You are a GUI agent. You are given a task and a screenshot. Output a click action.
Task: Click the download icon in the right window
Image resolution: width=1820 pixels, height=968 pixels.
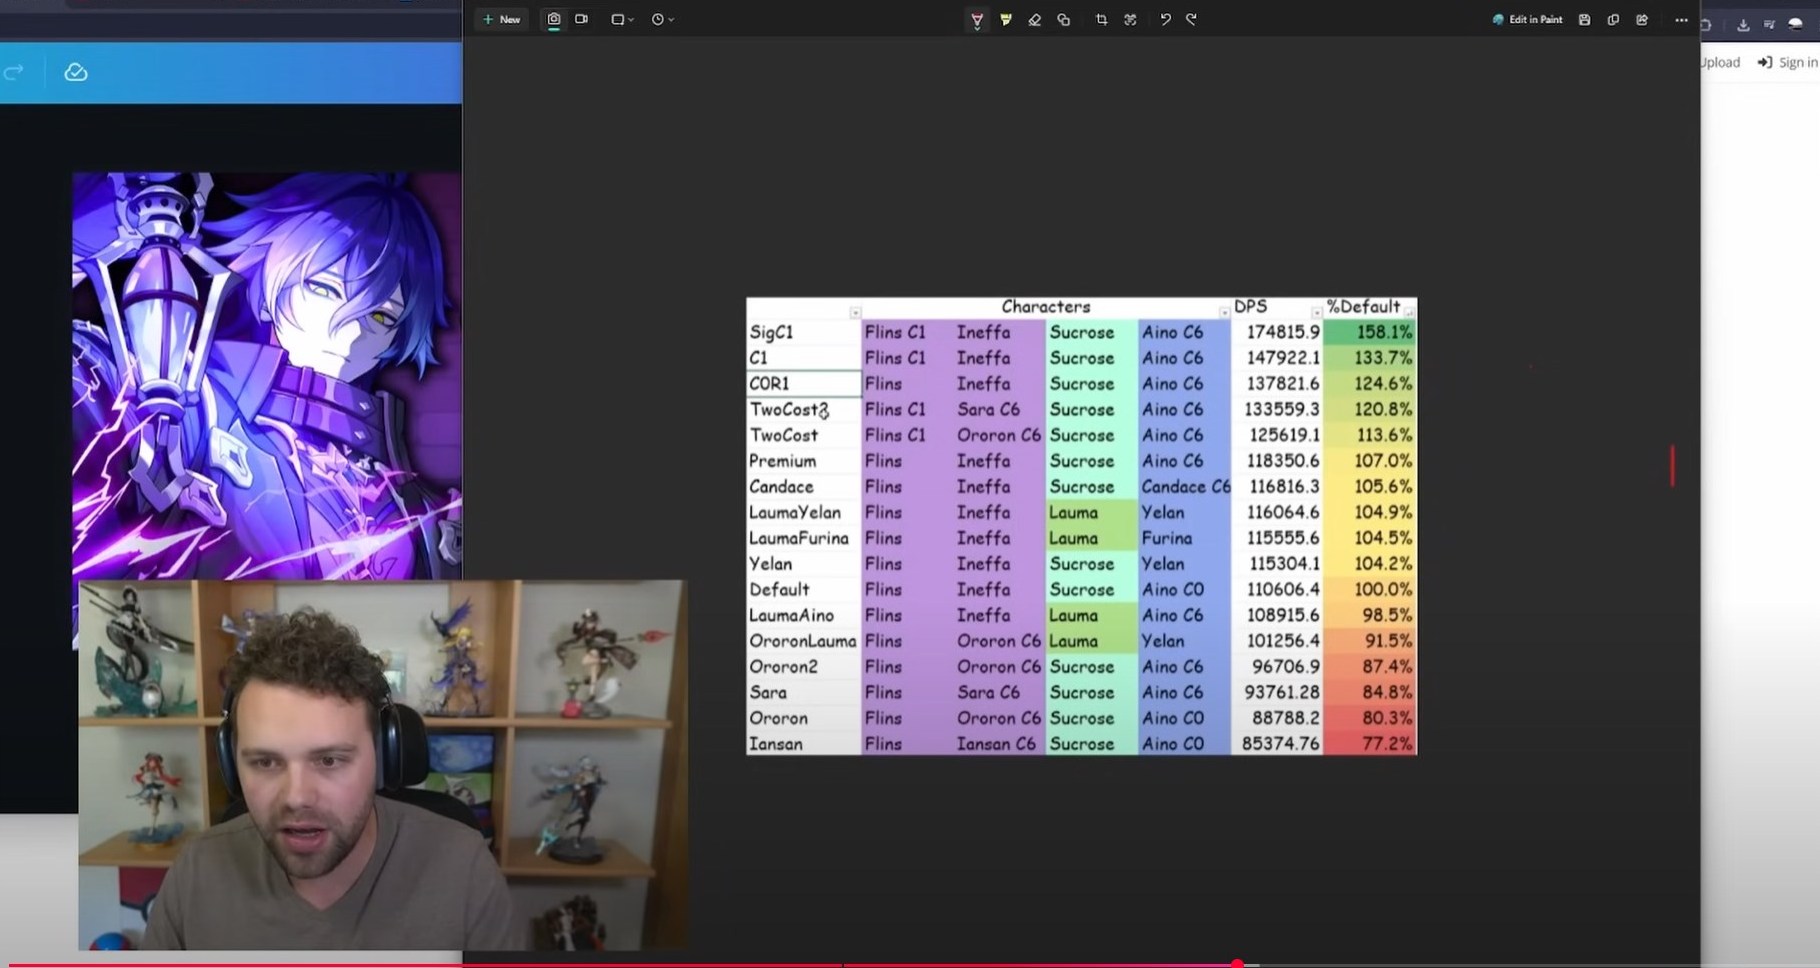(1743, 25)
